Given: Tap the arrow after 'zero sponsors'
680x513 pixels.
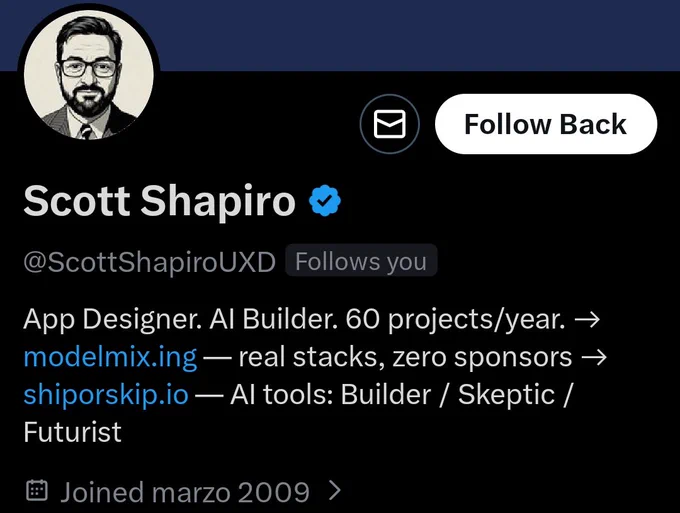Looking at the screenshot, I should click(594, 358).
